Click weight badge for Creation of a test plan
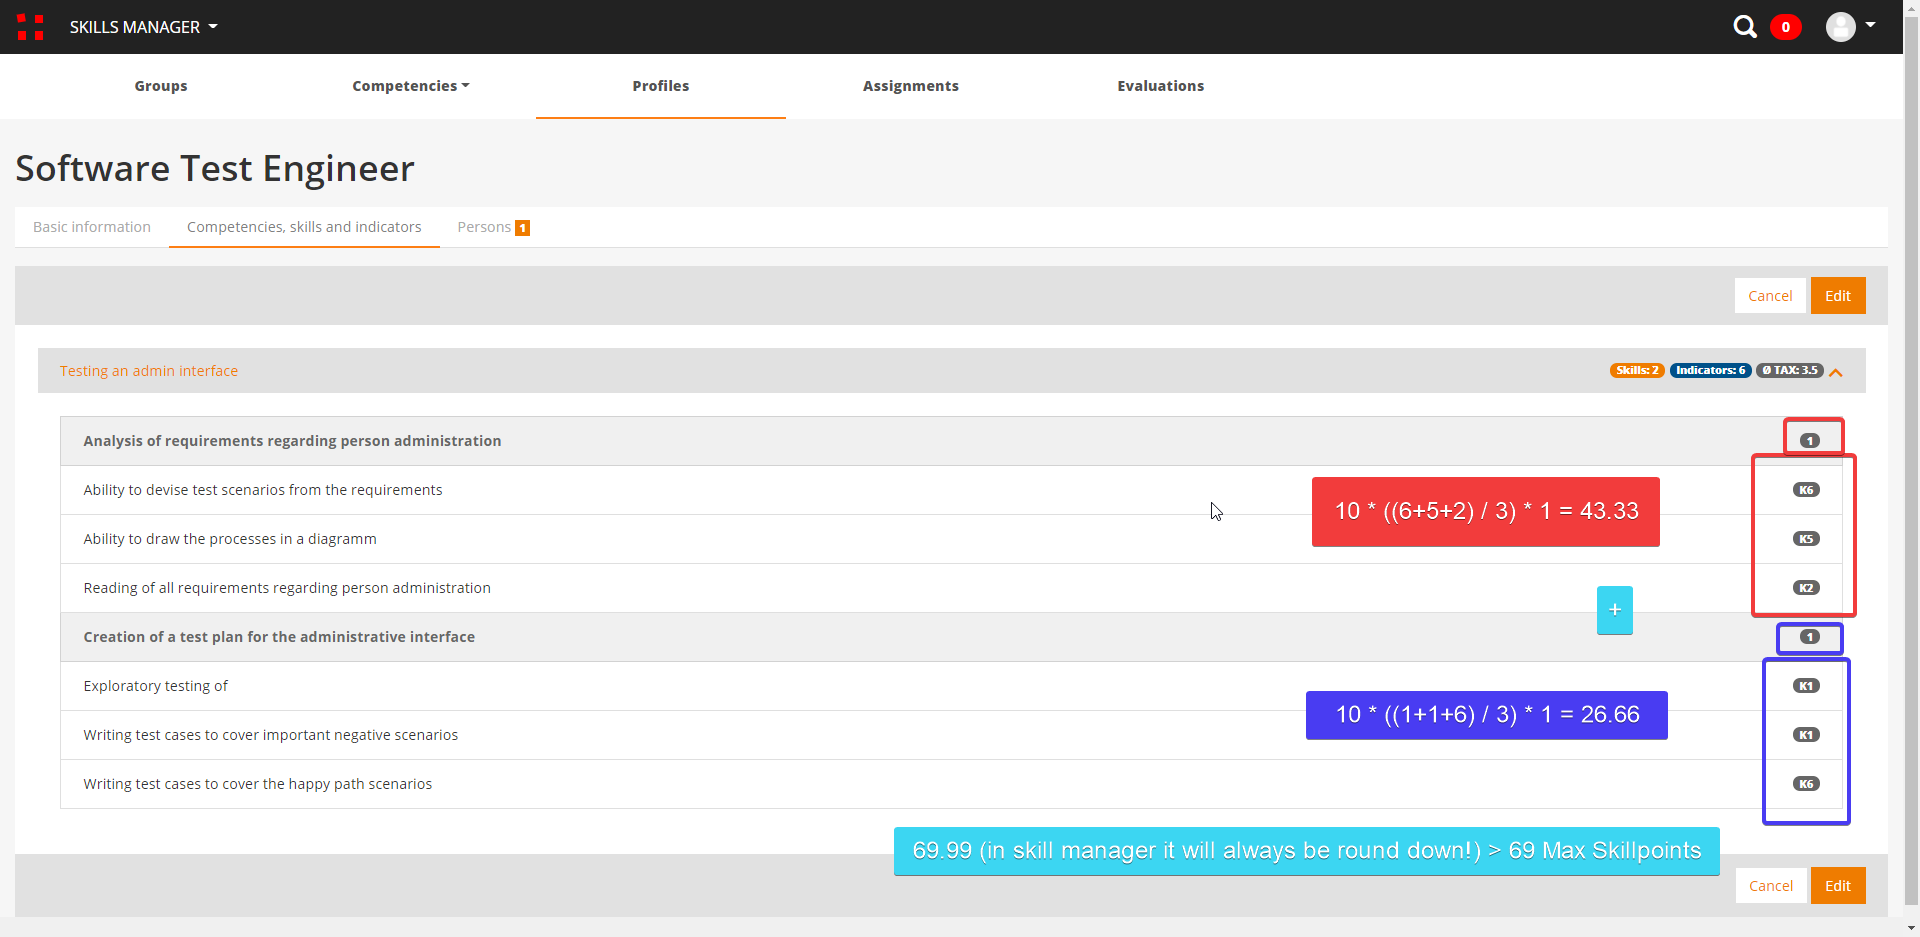The width and height of the screenshot is (1920, 937). 1809,637
